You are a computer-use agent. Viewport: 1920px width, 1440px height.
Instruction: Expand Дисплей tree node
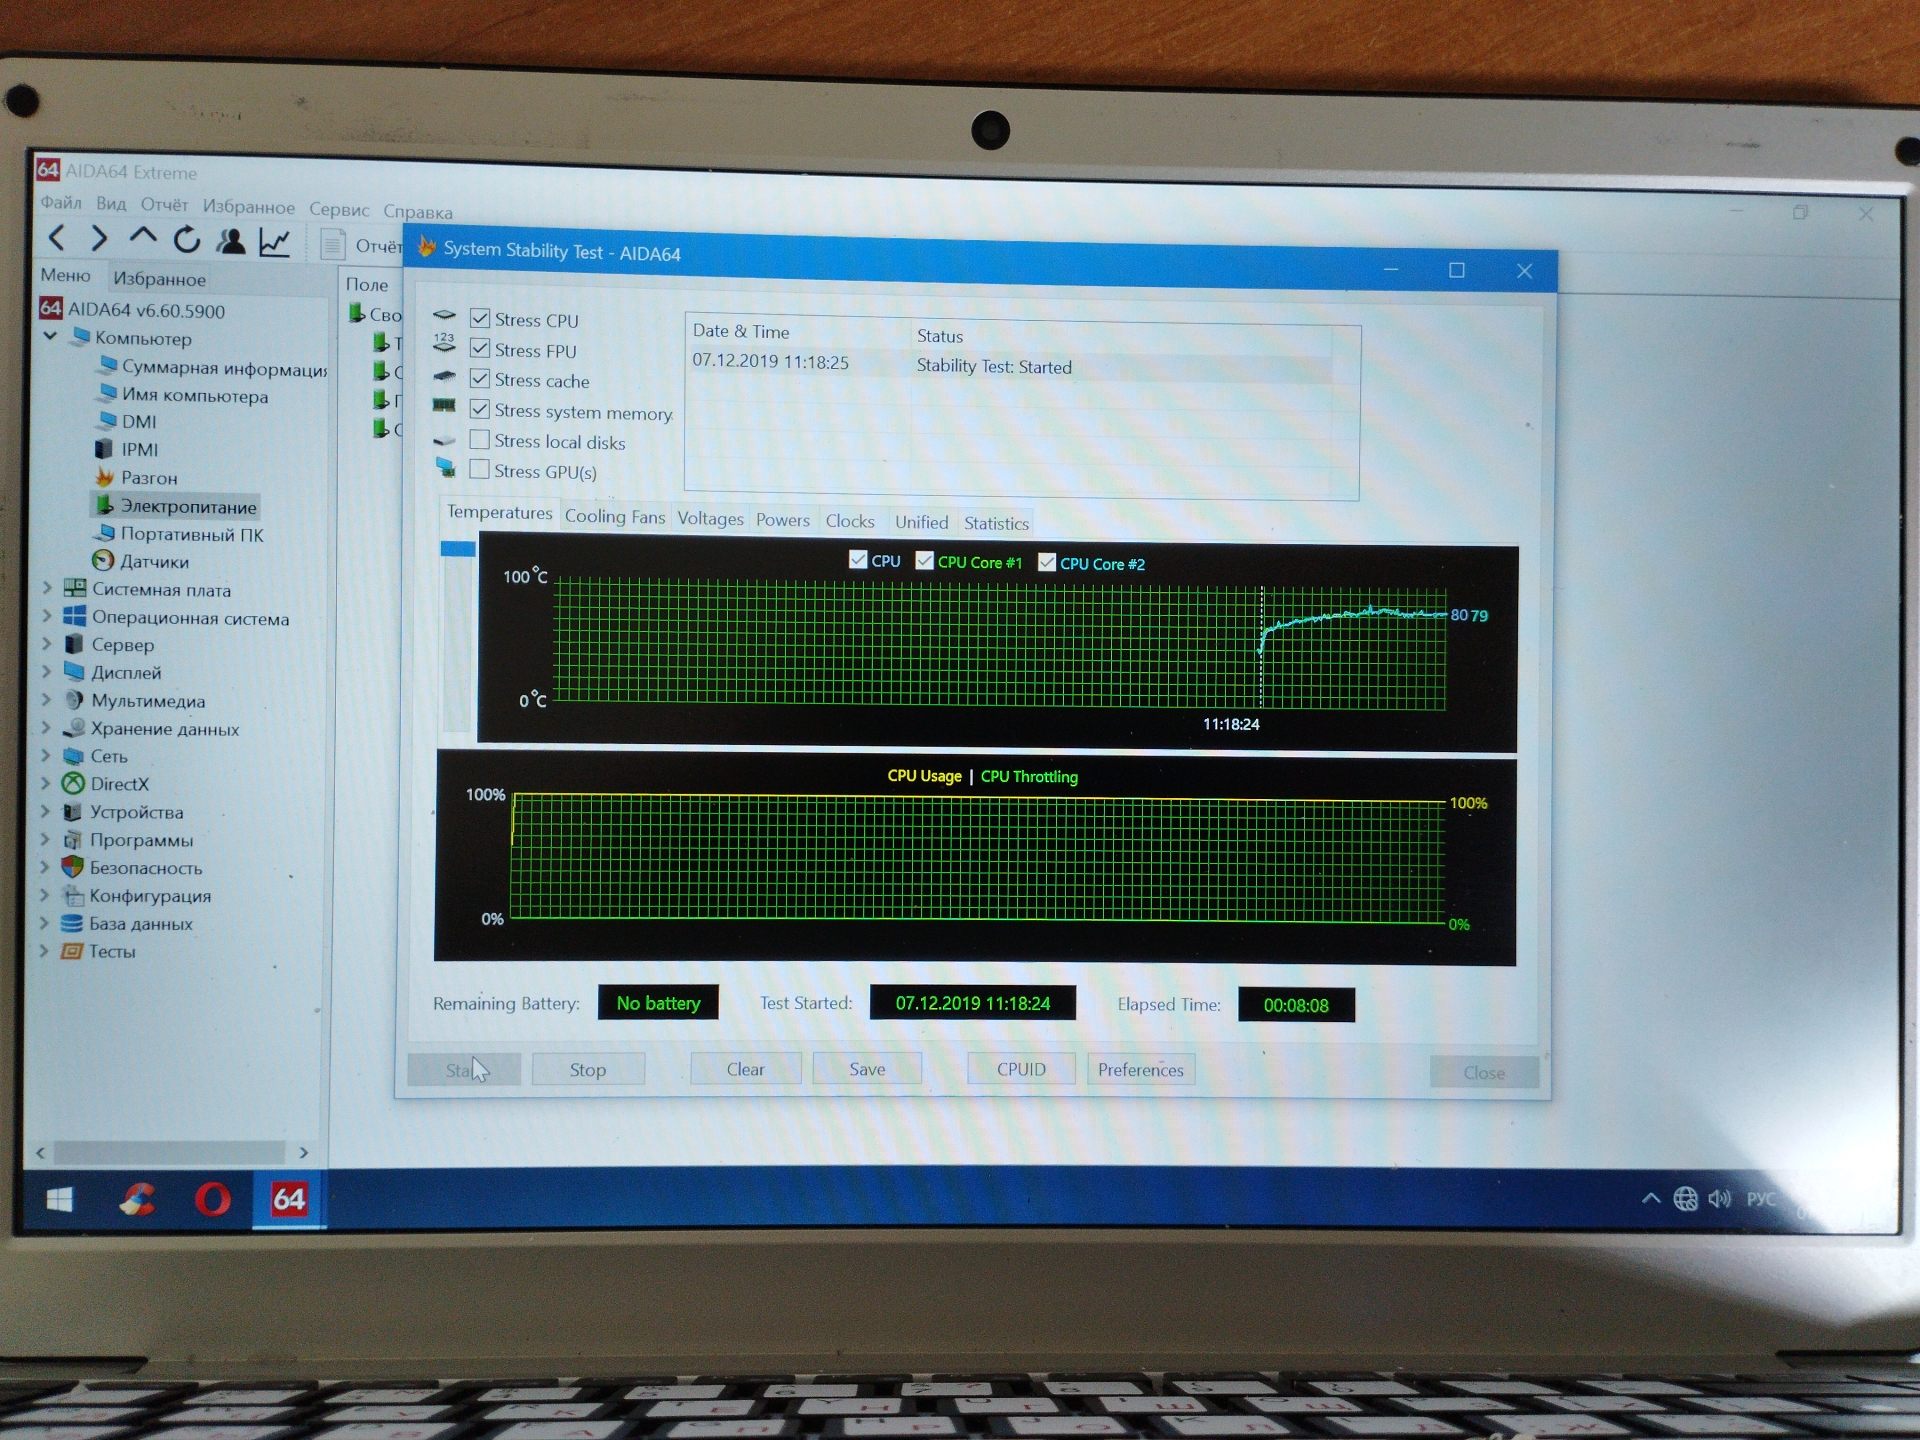coord(46,672)
